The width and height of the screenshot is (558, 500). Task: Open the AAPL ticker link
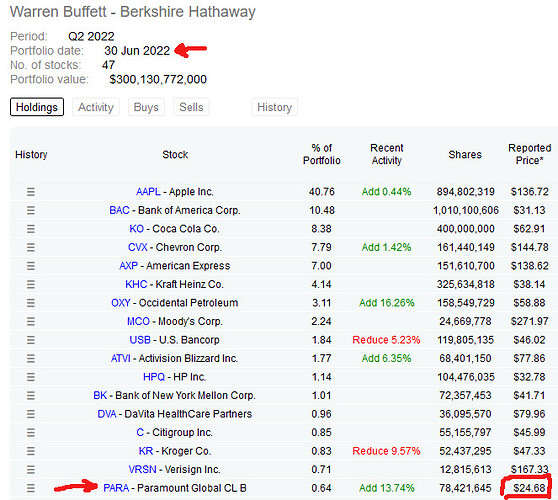click(148, 192)
